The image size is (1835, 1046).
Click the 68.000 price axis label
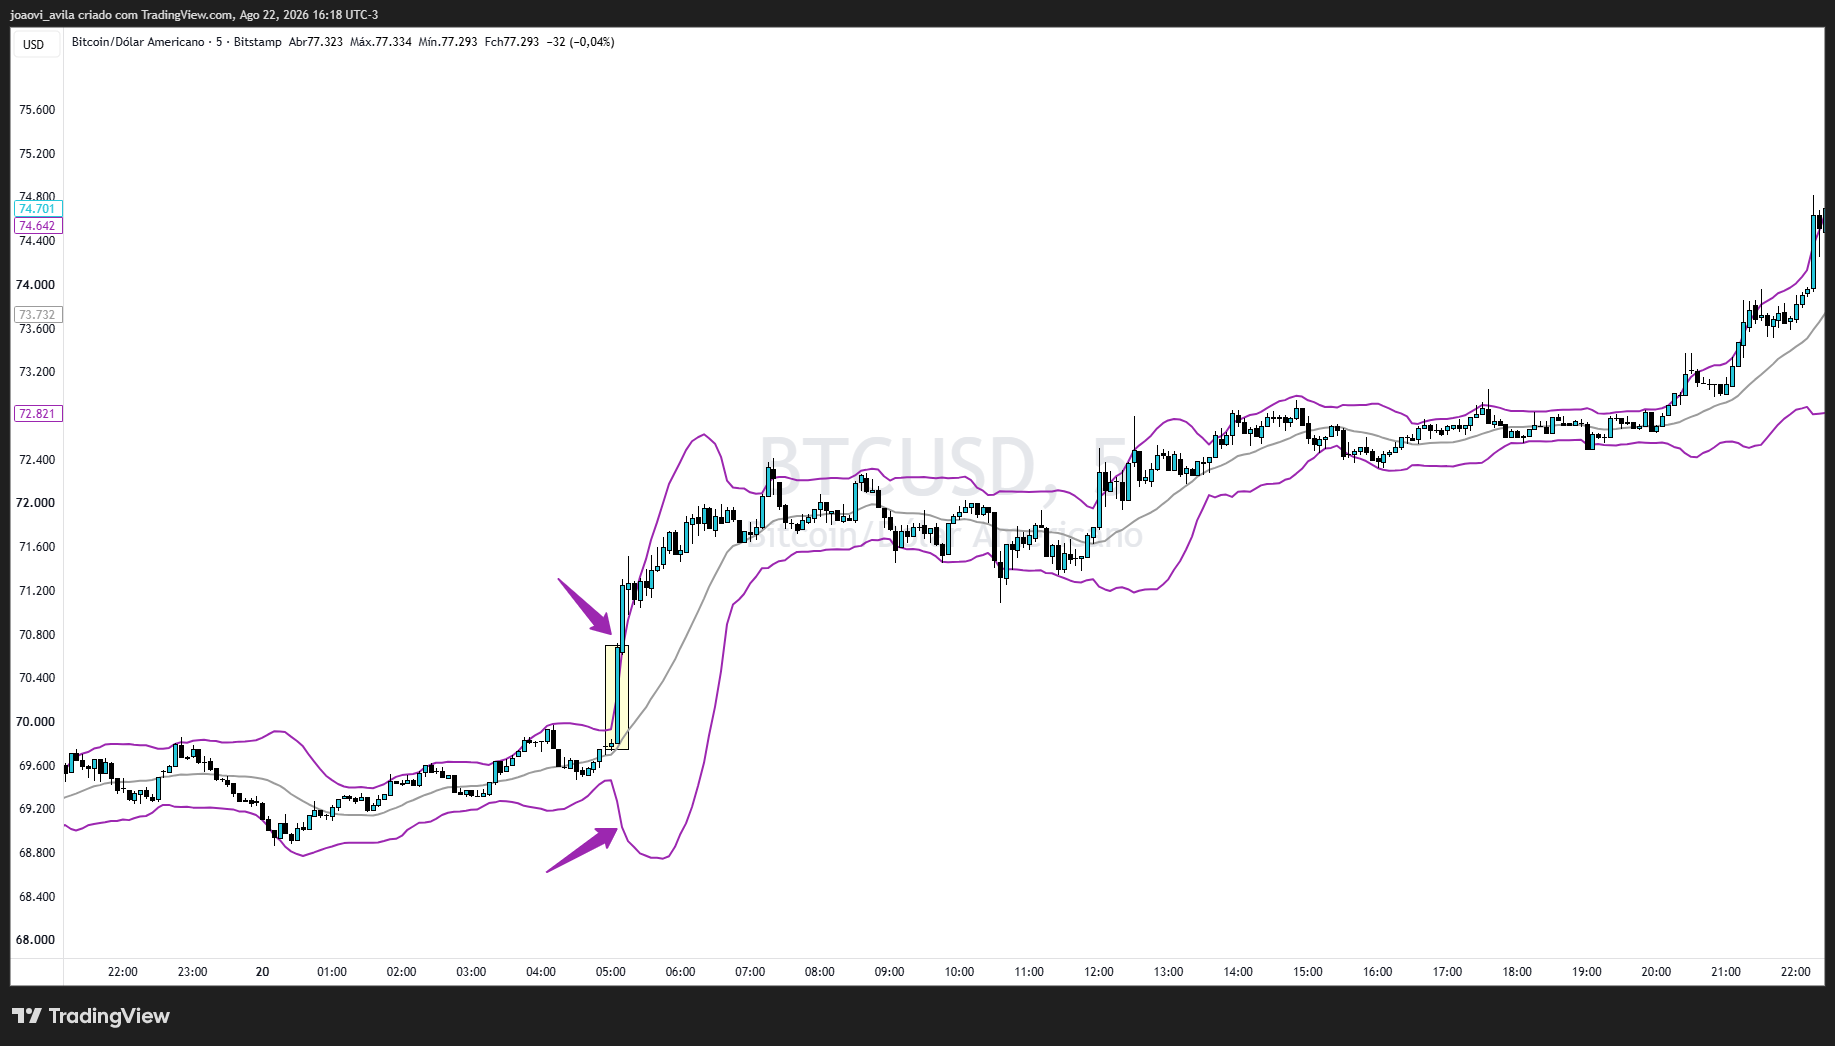[x=36, y=940]
